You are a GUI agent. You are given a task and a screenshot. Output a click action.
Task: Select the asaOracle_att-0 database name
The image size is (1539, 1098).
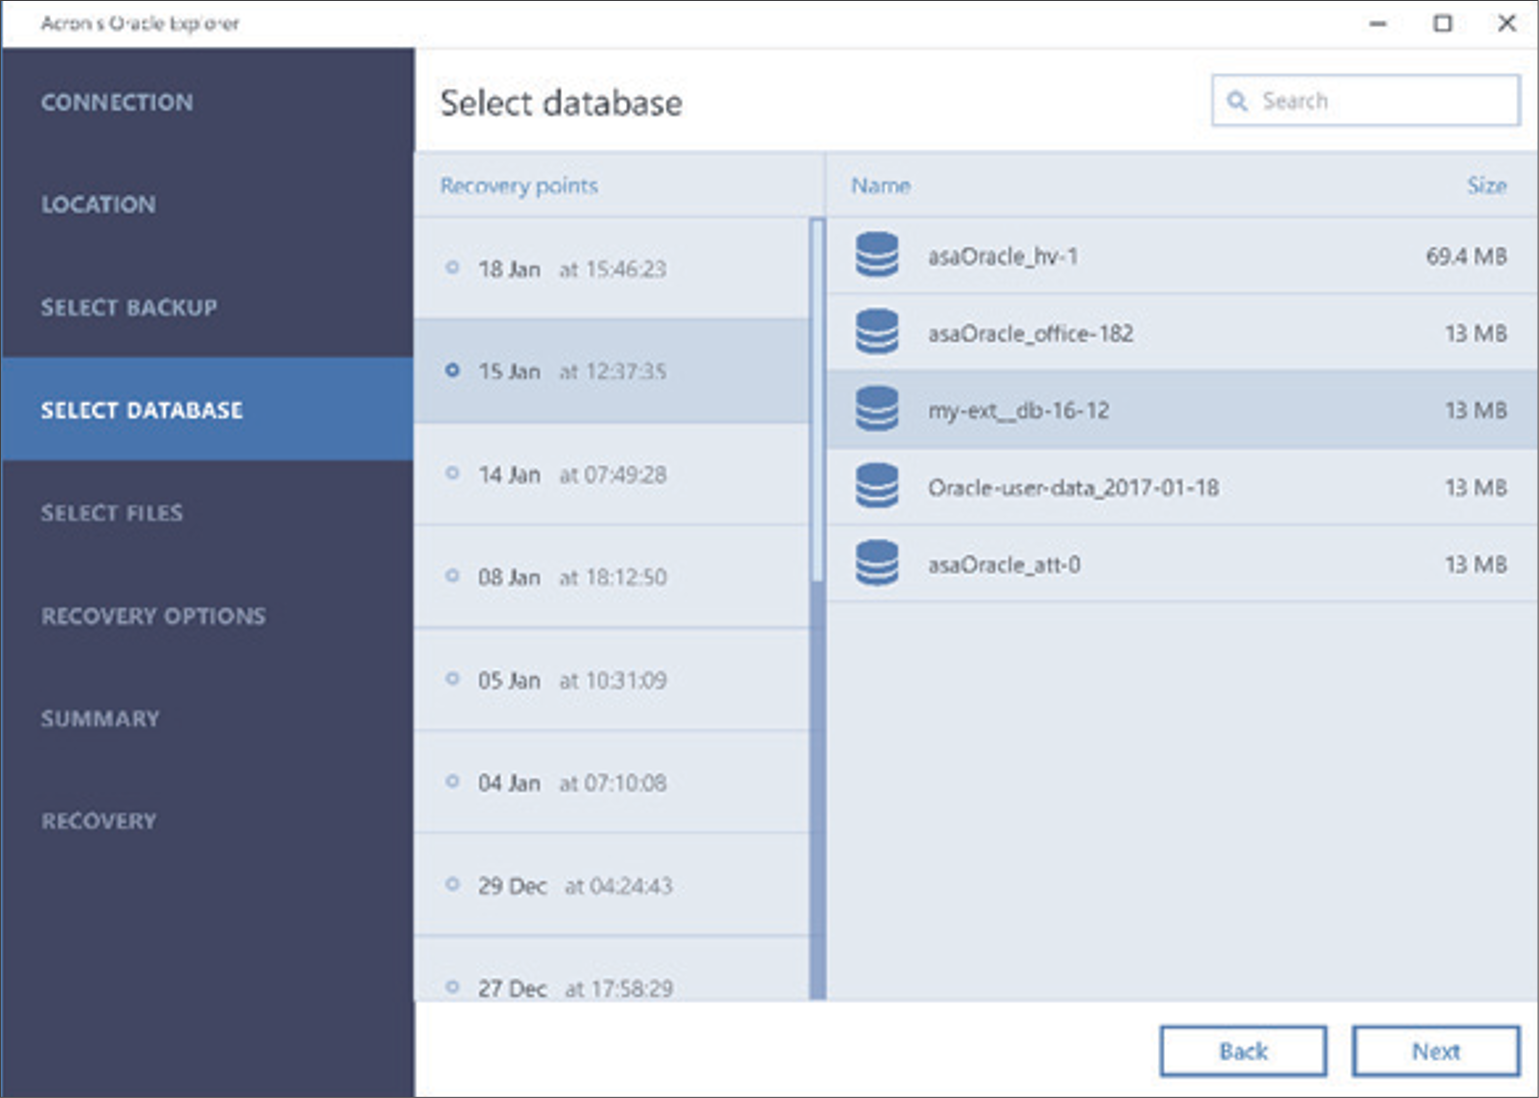(1004, 564)
